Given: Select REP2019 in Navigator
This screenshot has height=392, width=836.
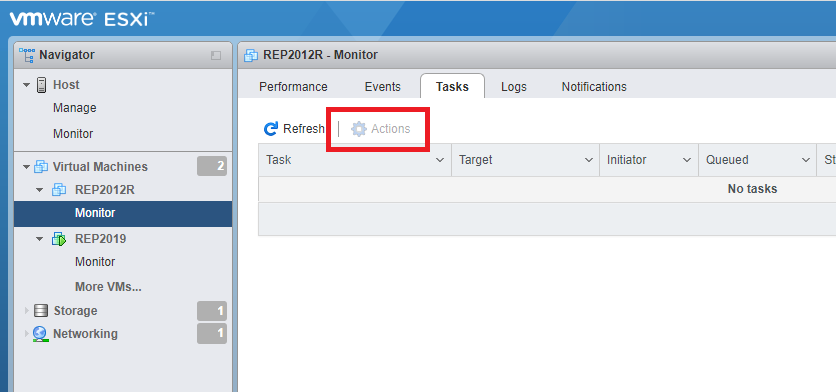Looking at the screenshot, I should [101, 239].
